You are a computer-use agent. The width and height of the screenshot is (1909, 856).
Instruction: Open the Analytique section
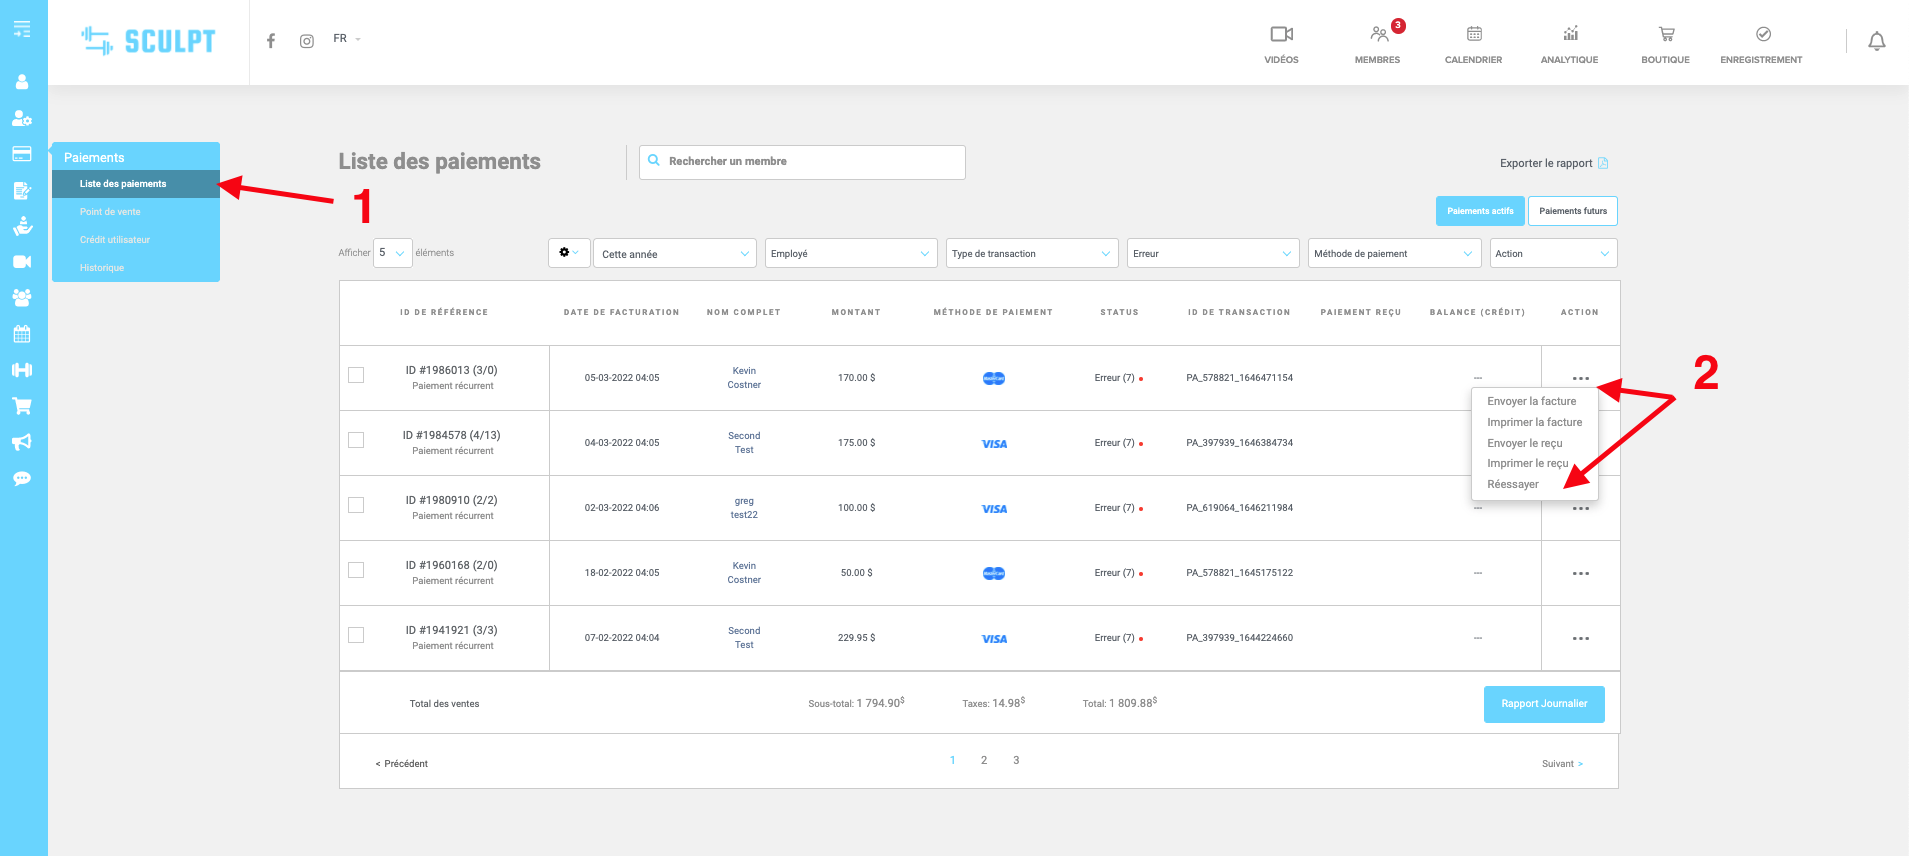(x=1570, y=45)
